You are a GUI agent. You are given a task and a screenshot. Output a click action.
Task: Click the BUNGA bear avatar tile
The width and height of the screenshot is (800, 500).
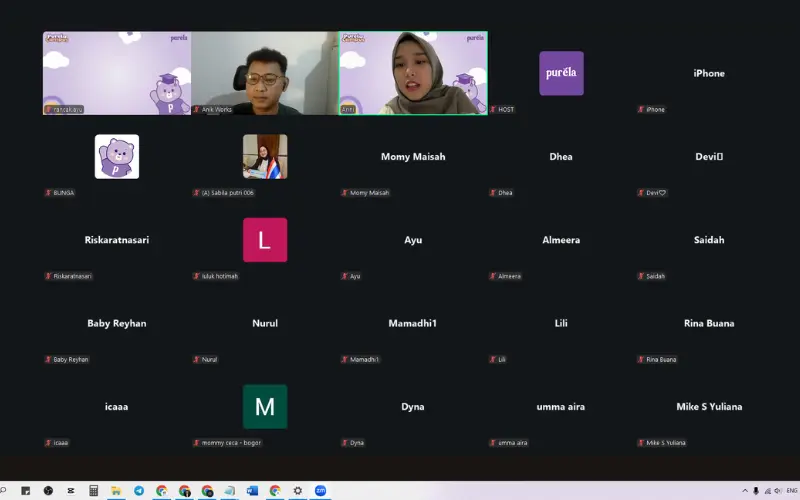(x=117, y=156)
